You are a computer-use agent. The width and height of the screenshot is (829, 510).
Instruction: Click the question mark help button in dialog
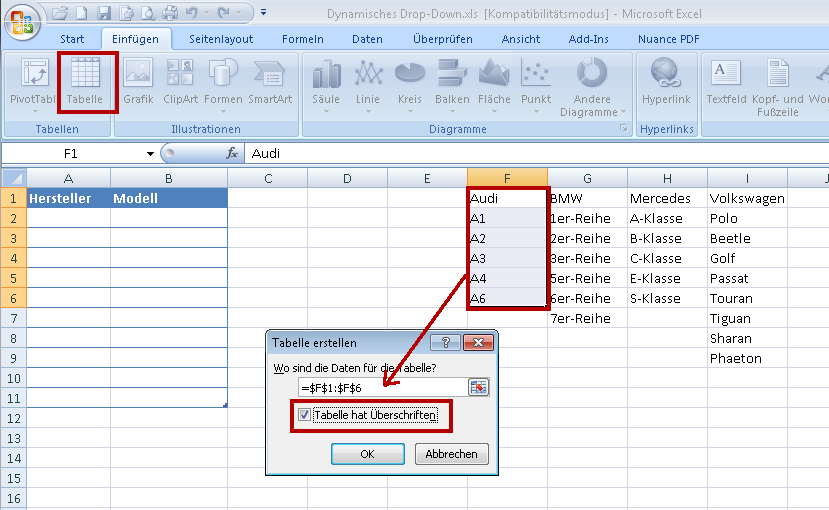click(x=445, y=342)
